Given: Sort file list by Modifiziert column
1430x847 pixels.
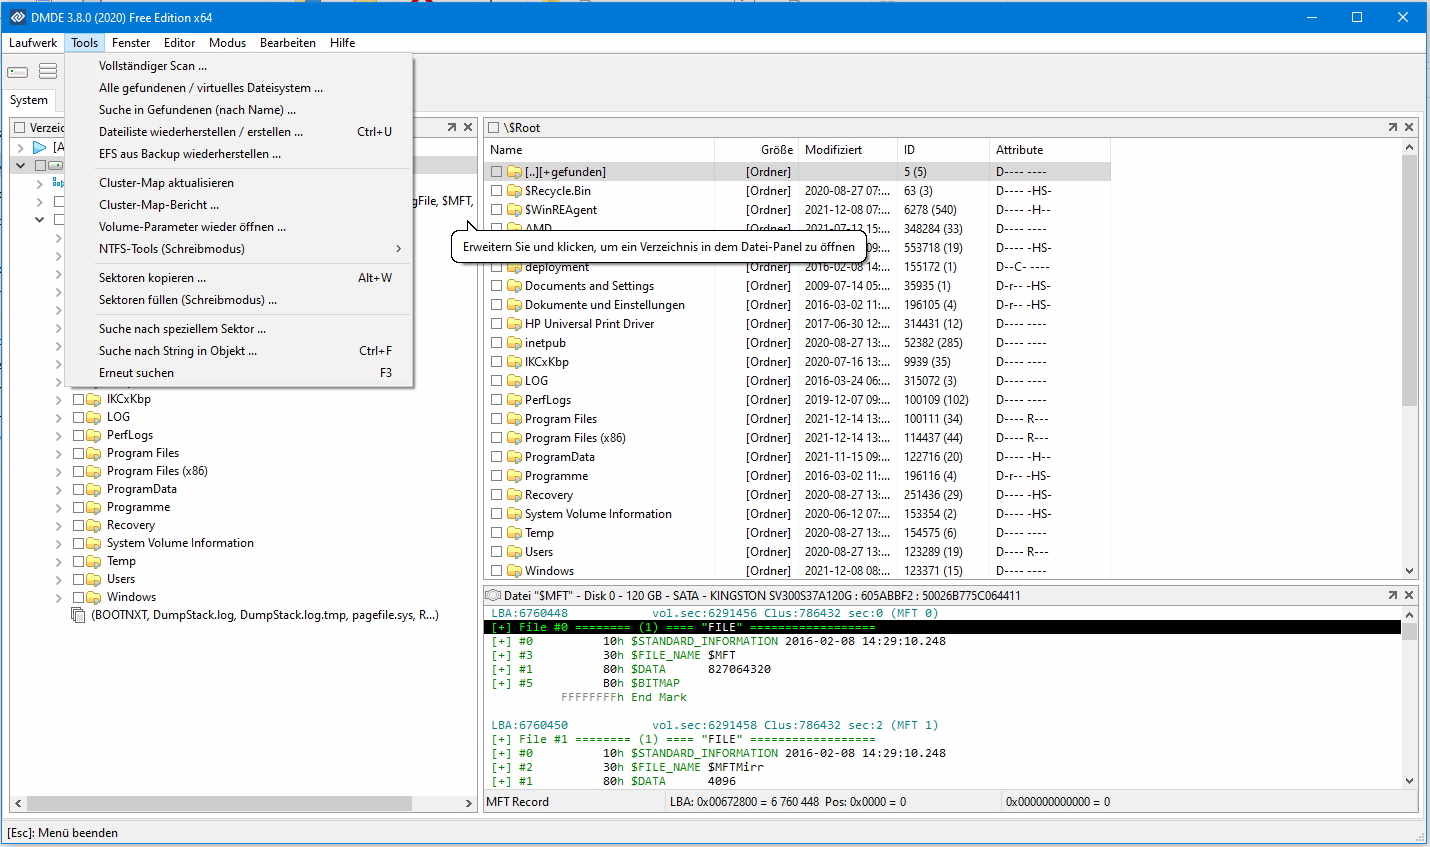Looking at the screenshot, I should coord(848,150).
